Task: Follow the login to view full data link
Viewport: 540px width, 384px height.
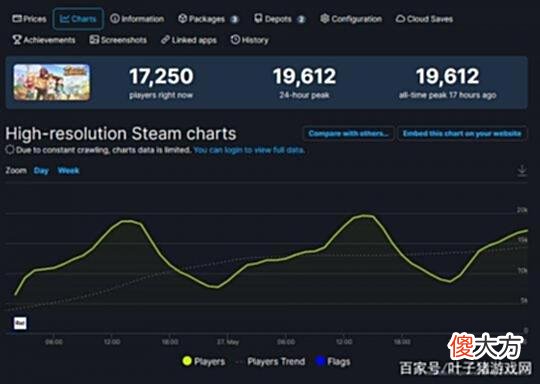Action: (x=249, y=150)
